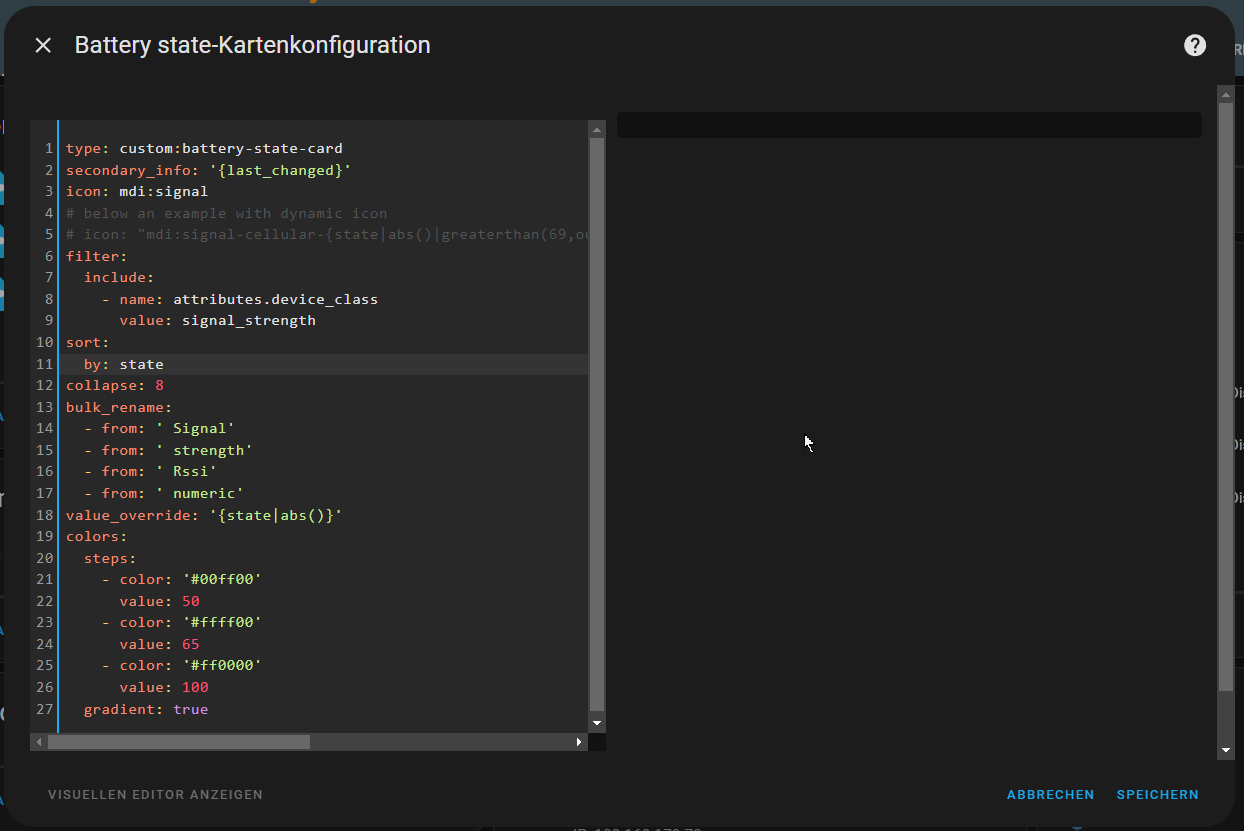This screenshot has height=831, width=1244.
Task: Switch to visual editor via VISUELLEN EDITOR ANZEIGEN
Action: [x=155, y=795]
